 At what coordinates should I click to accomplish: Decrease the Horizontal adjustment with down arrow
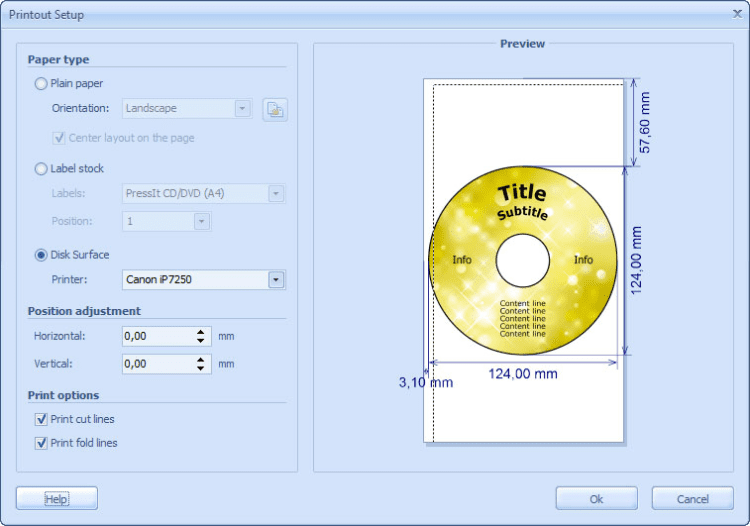pyautogui.click(x=201, y=341)
